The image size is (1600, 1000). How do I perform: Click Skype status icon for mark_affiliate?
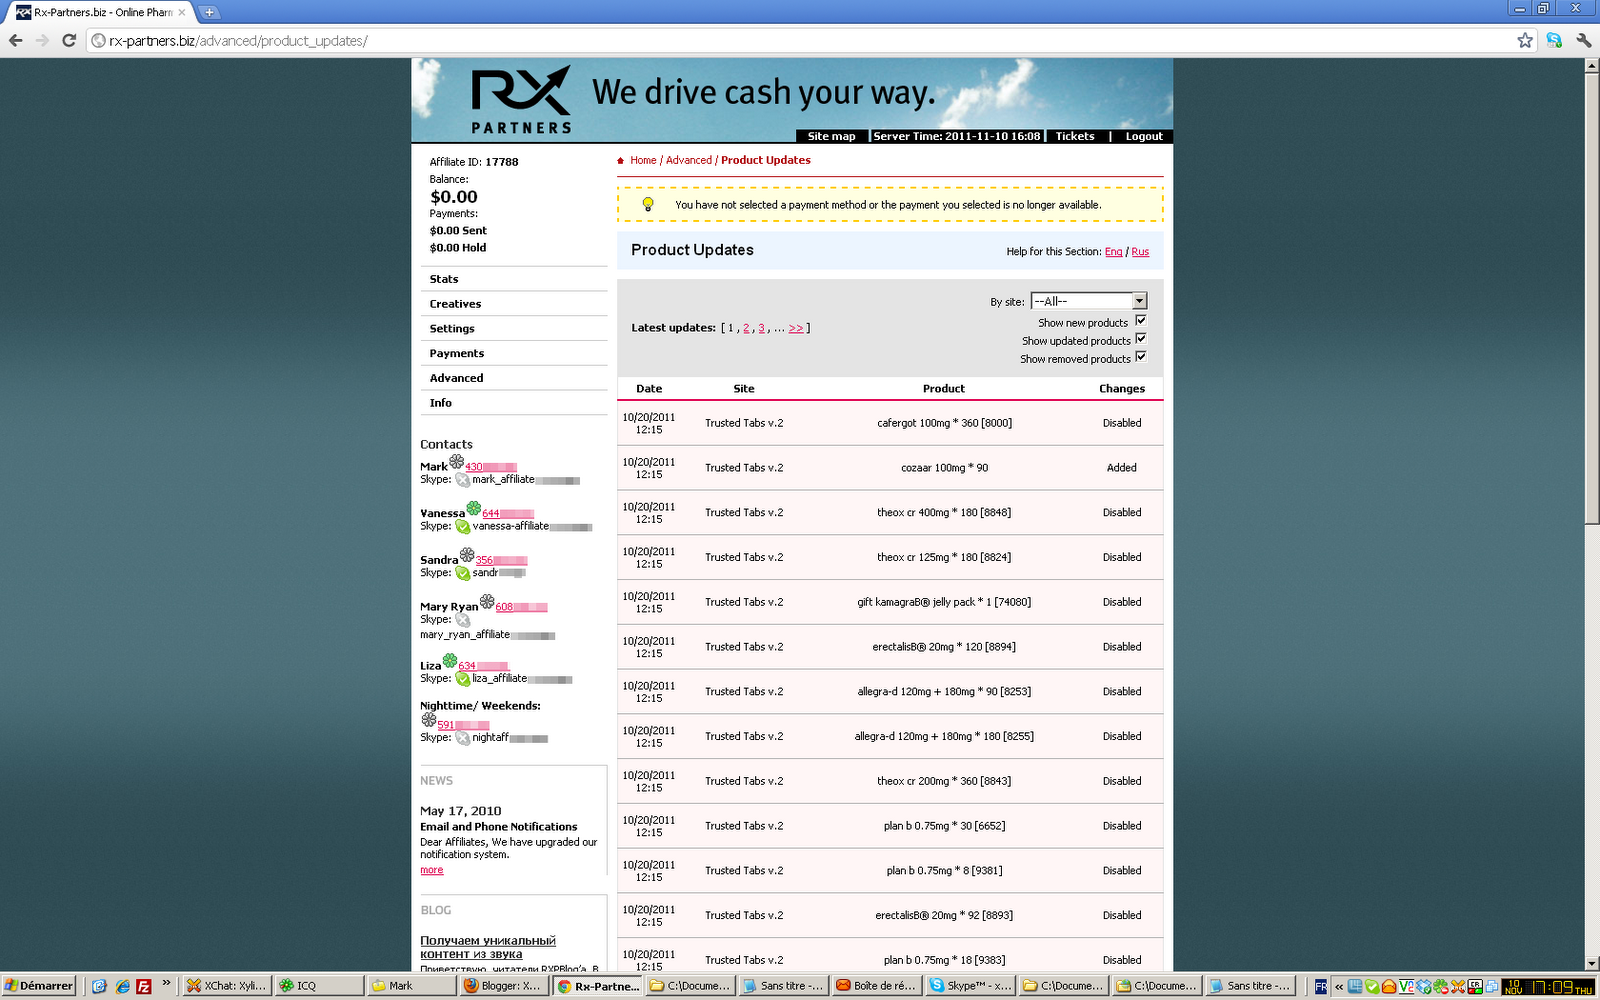coord(463,480)
